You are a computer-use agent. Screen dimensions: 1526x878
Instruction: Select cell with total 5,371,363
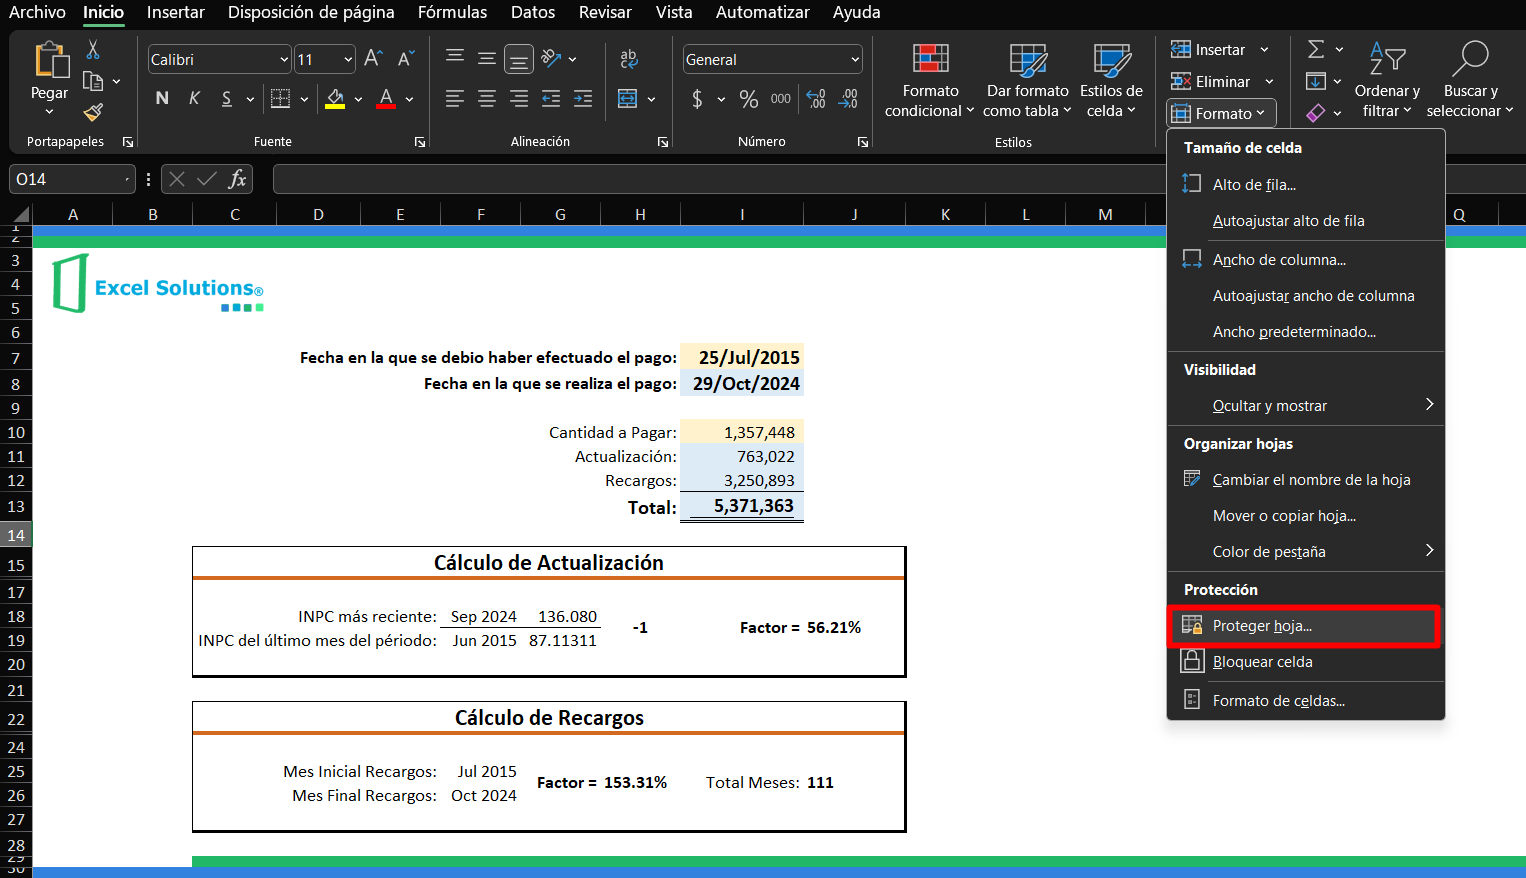click(742, 506)
